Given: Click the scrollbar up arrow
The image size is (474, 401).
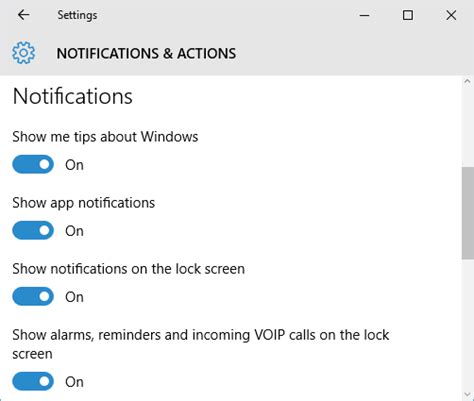Looking at the screenshot, I should point(467,81).
